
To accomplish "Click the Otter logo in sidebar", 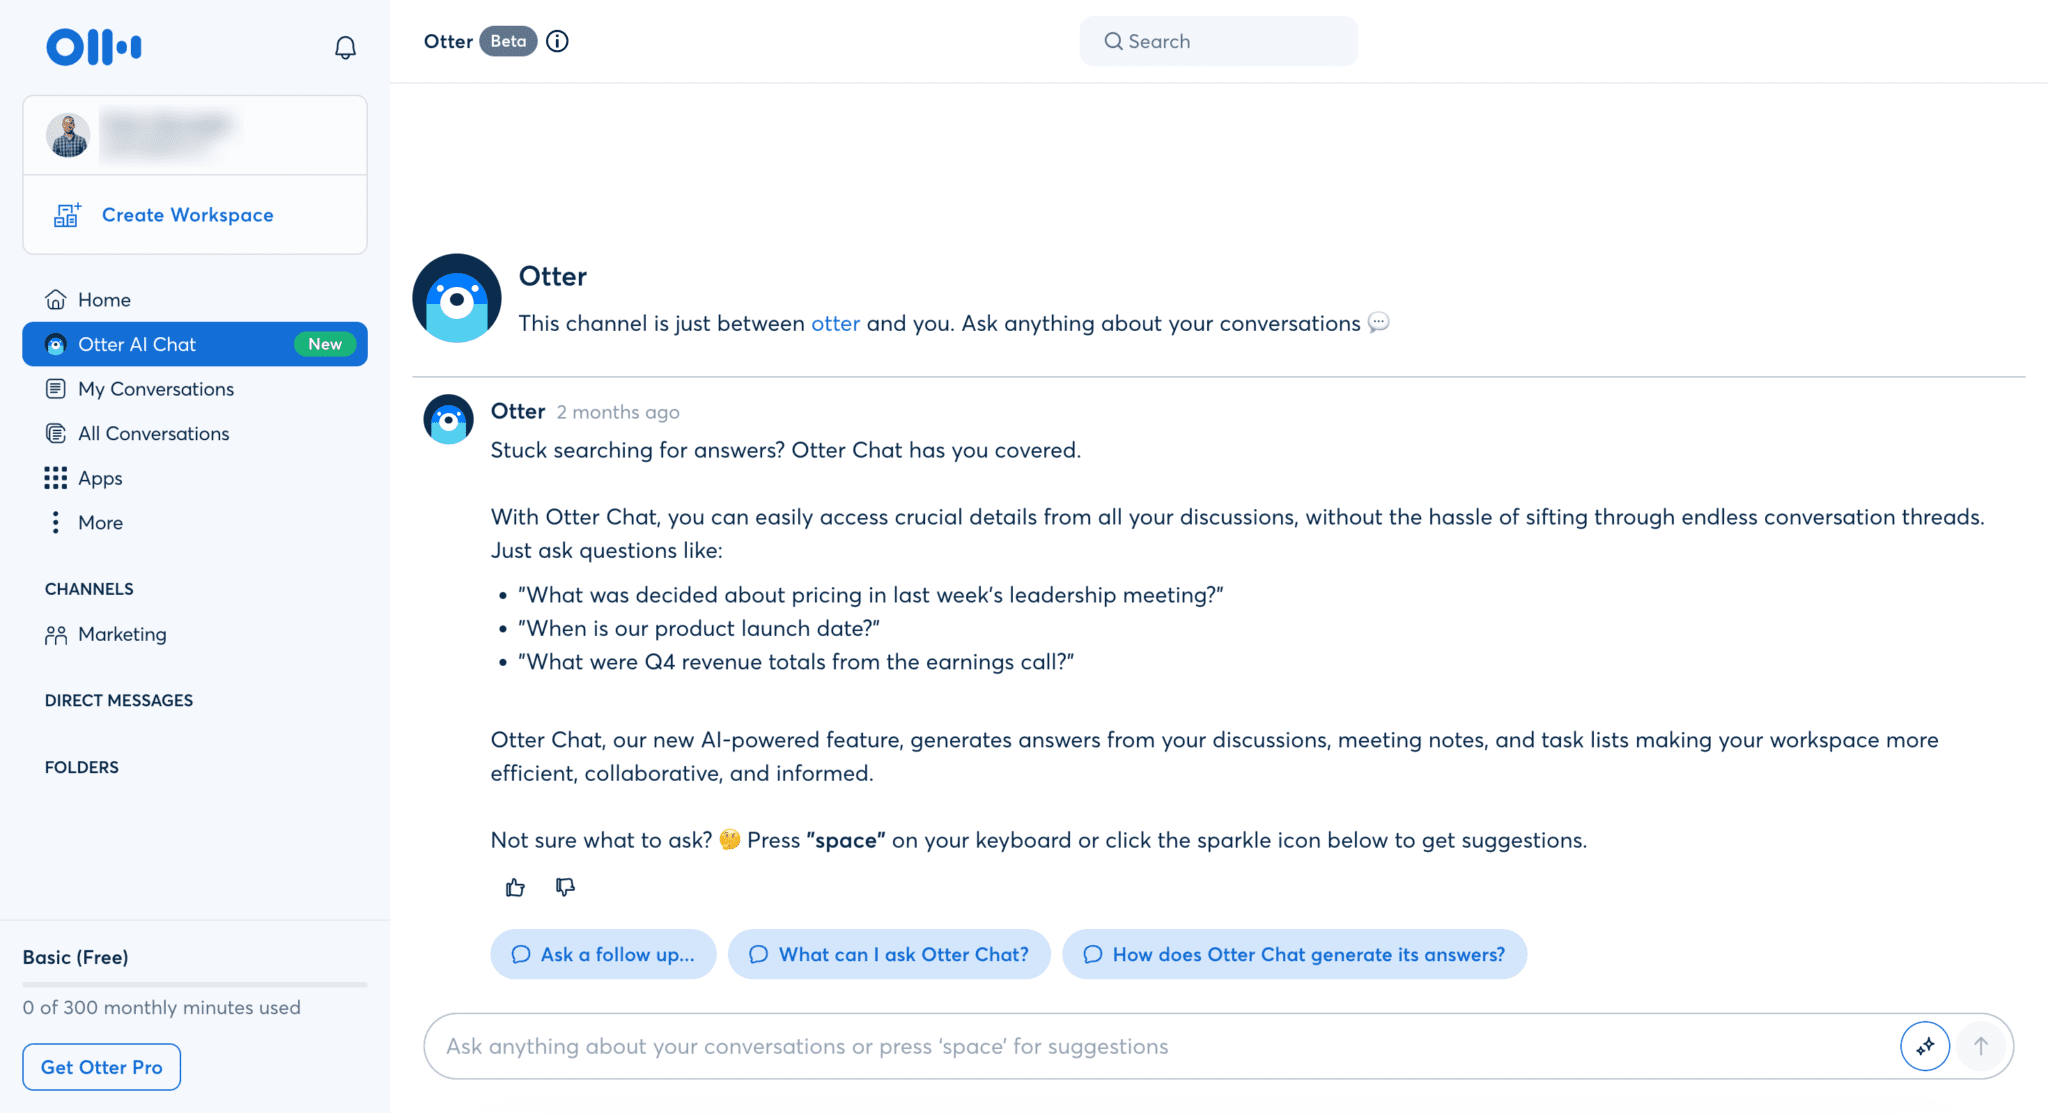I will [x=94, y=47].
